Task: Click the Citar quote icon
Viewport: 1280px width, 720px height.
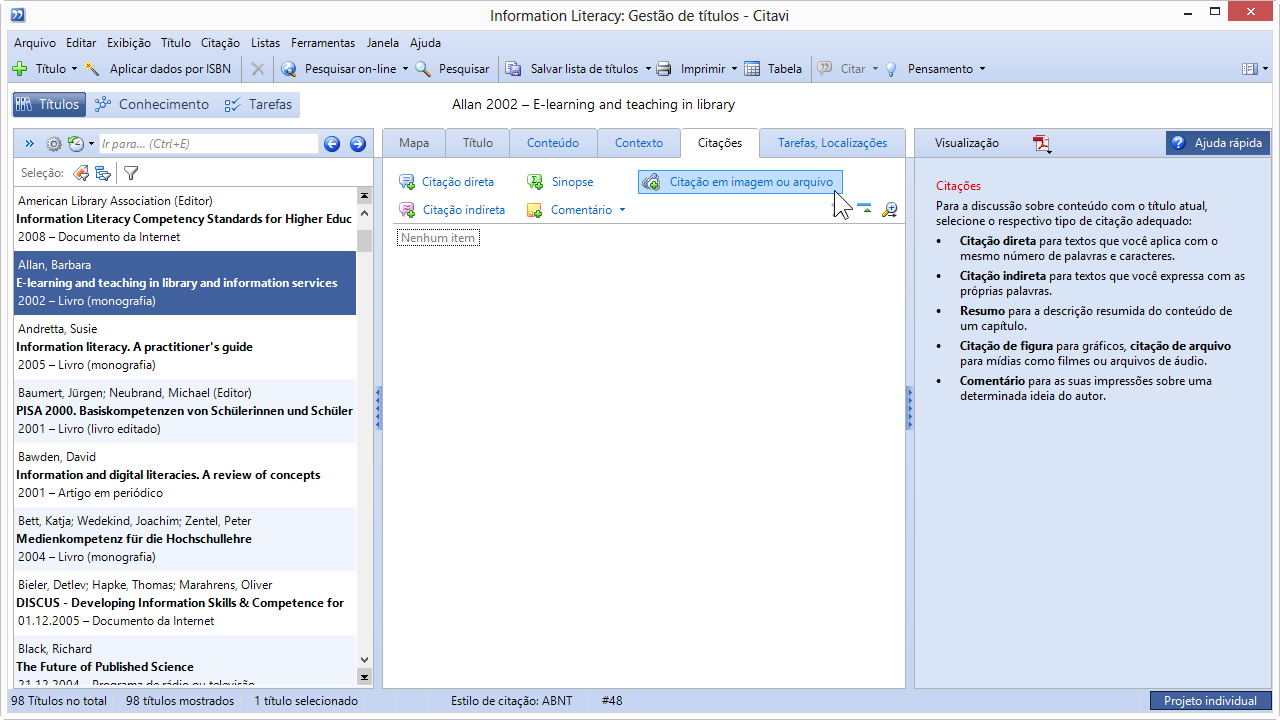Action: click(x=825, y=69)
